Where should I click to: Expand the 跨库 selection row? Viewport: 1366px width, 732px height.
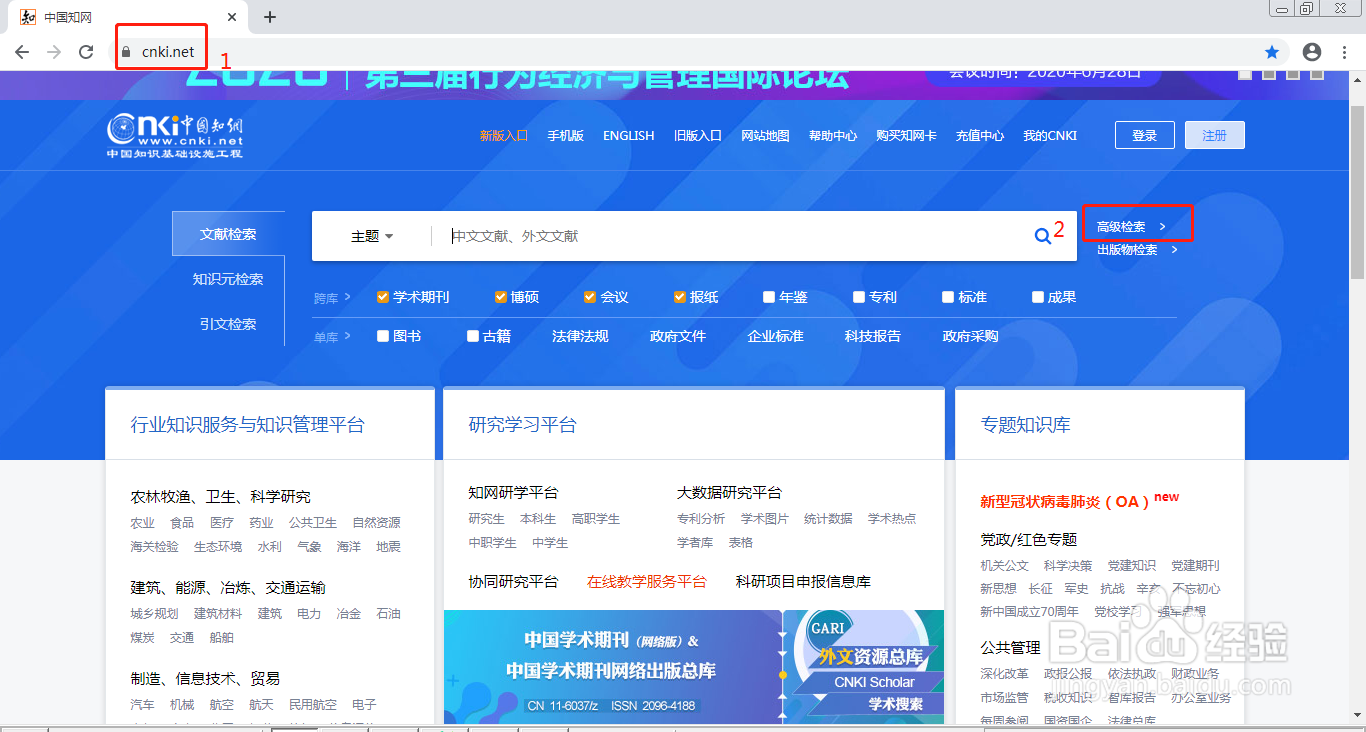tap(333, 297)
